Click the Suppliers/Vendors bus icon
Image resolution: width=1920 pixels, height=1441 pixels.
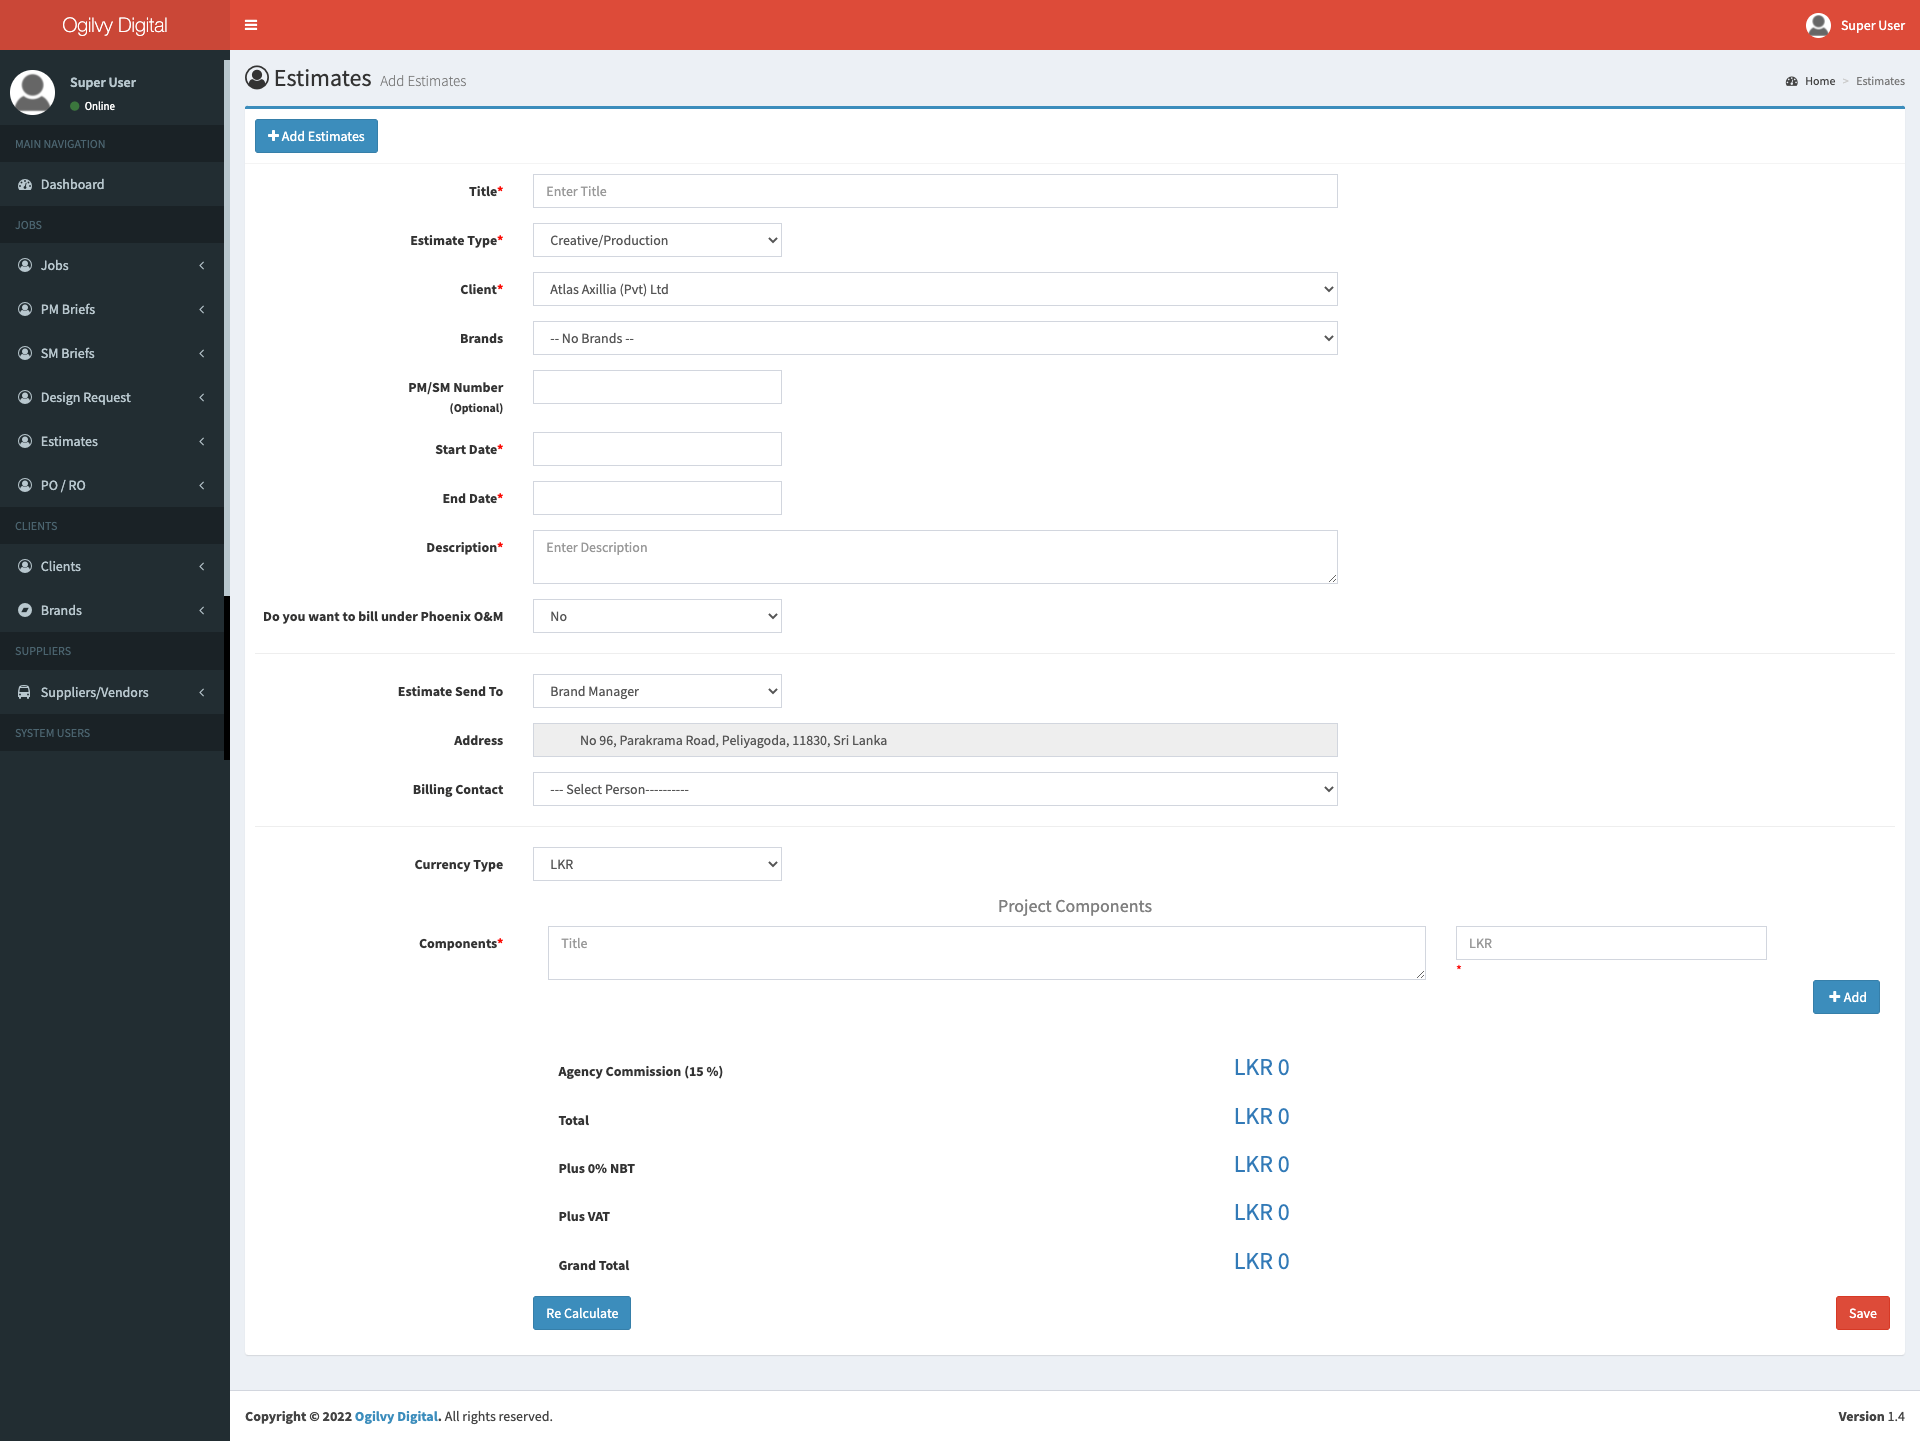click(25, 692)
